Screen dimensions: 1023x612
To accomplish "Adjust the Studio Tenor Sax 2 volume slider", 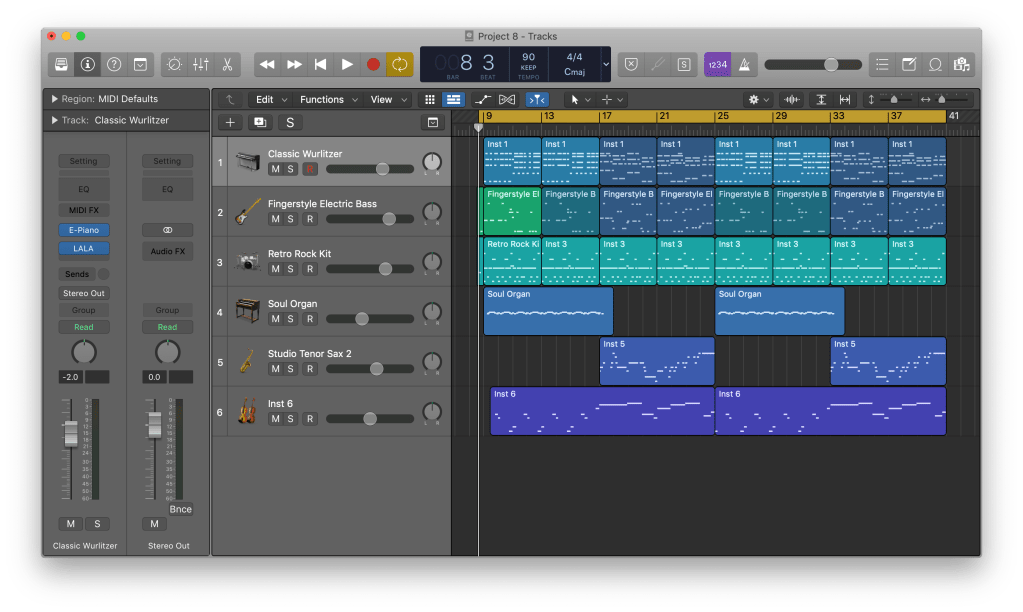I will point(376,369).
